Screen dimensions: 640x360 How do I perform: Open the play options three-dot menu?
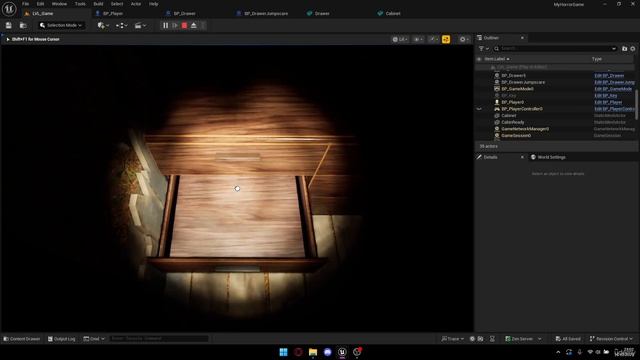203,25
